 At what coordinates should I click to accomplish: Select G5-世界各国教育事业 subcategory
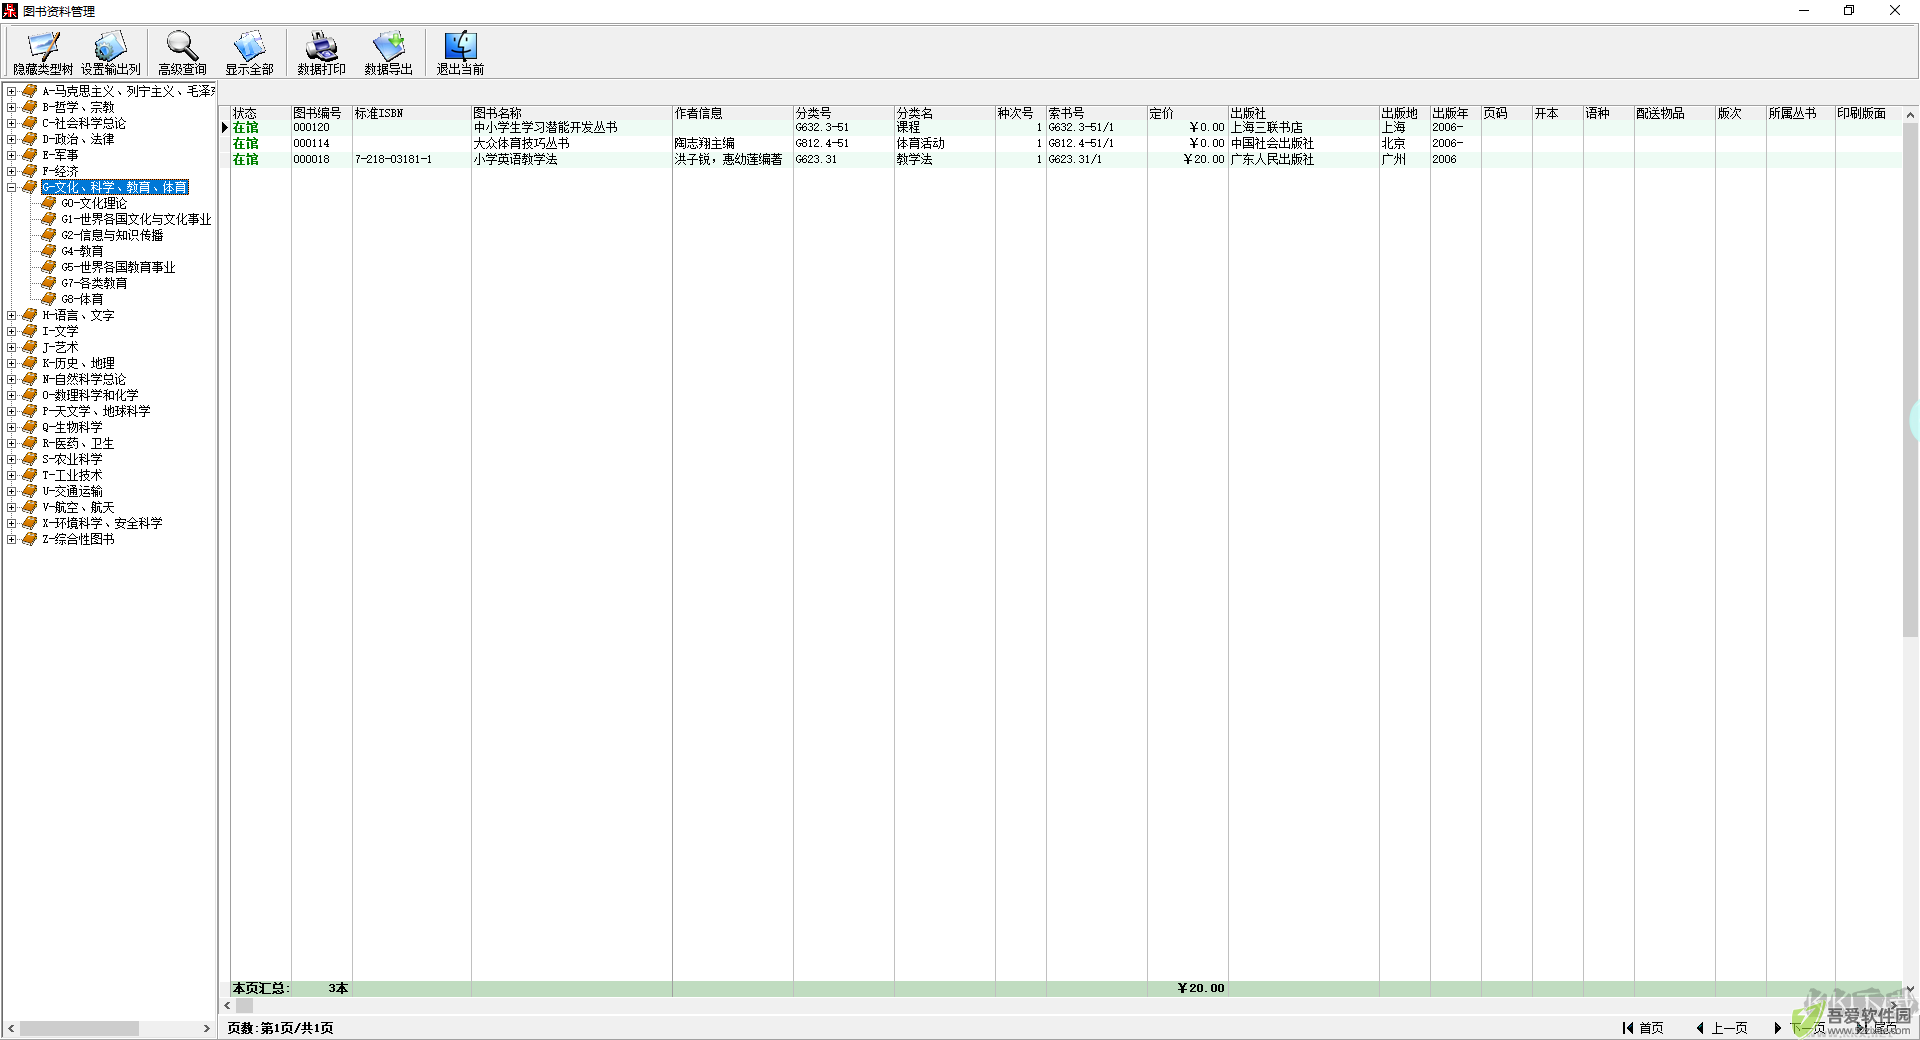click(118, 267)
